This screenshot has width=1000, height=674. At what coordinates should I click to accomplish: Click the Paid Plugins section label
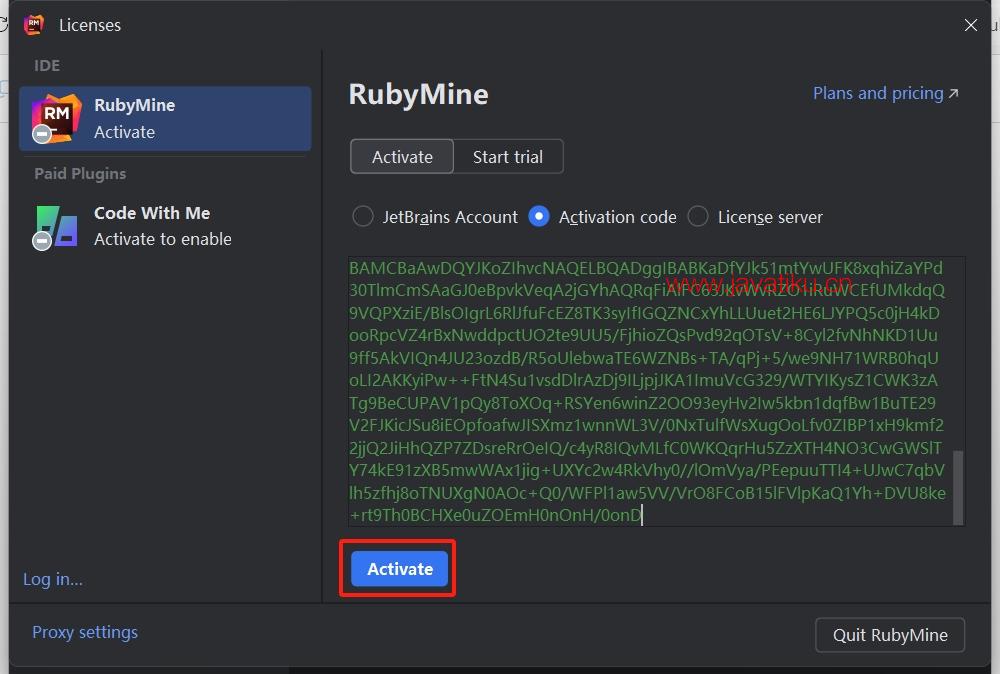pyautogui.click(x=80, y=173)
